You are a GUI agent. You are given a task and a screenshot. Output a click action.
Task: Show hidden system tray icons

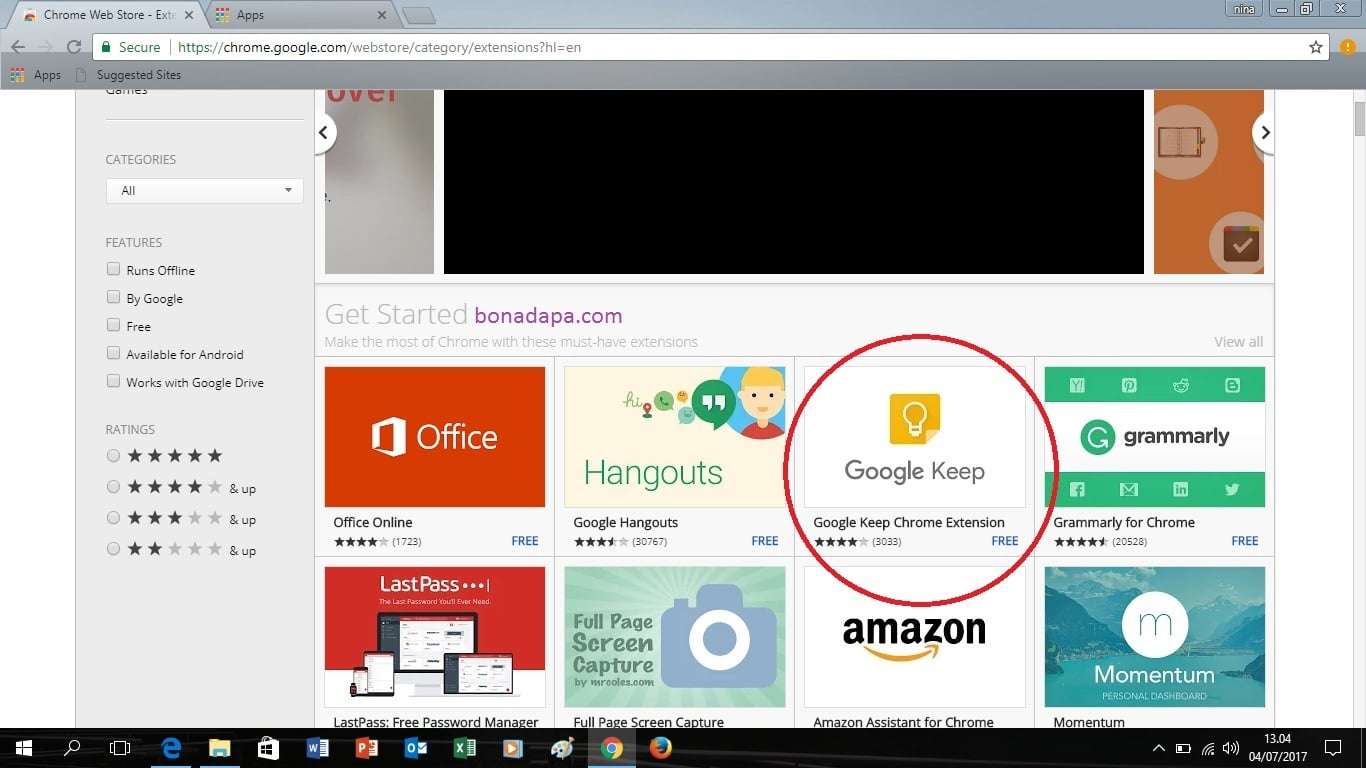pos(1159,748)
